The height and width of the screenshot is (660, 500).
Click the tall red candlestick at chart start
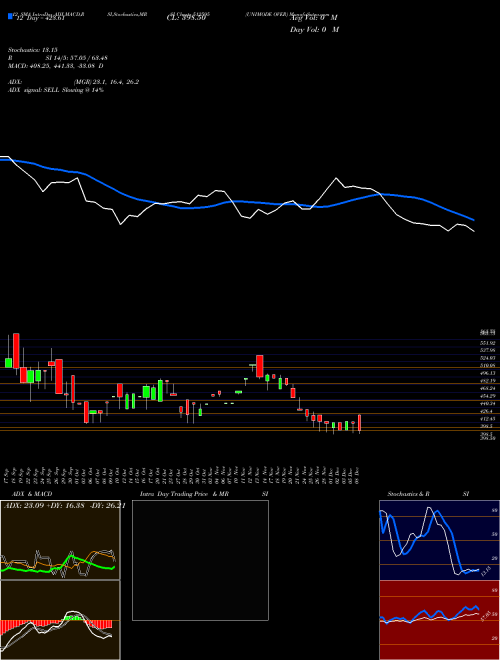point(16,351)
